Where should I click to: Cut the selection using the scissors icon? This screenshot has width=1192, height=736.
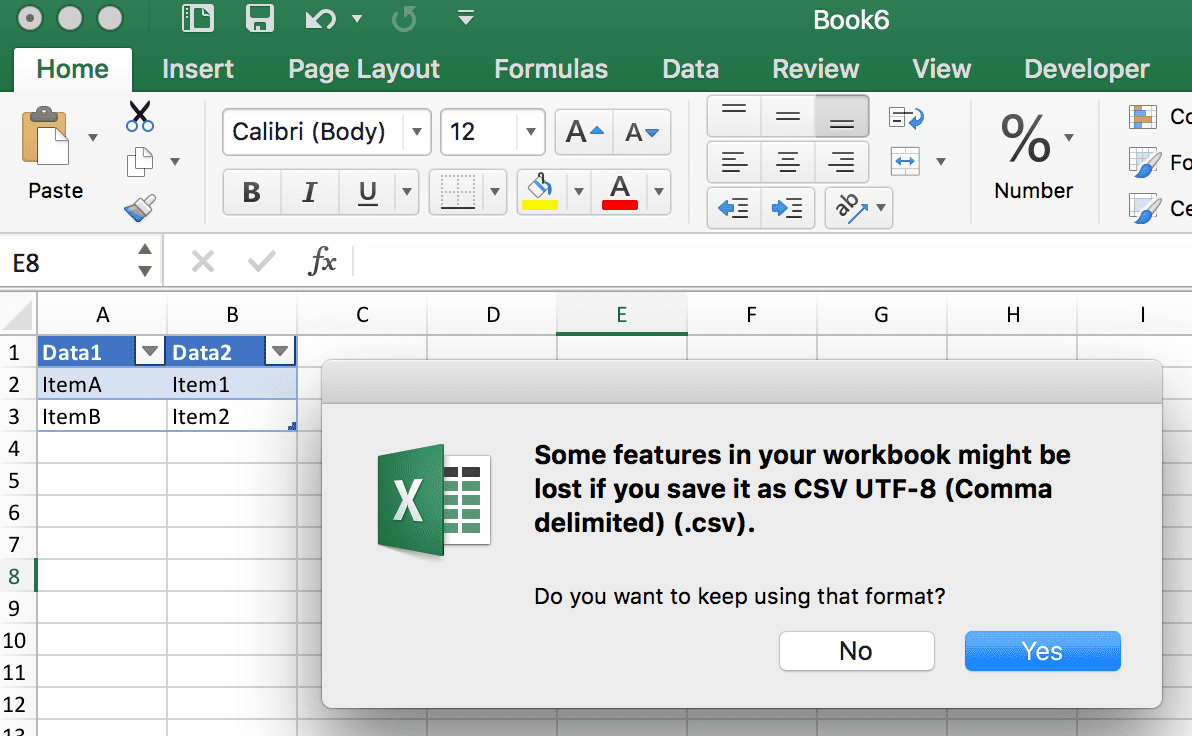[x=139, y=116]
